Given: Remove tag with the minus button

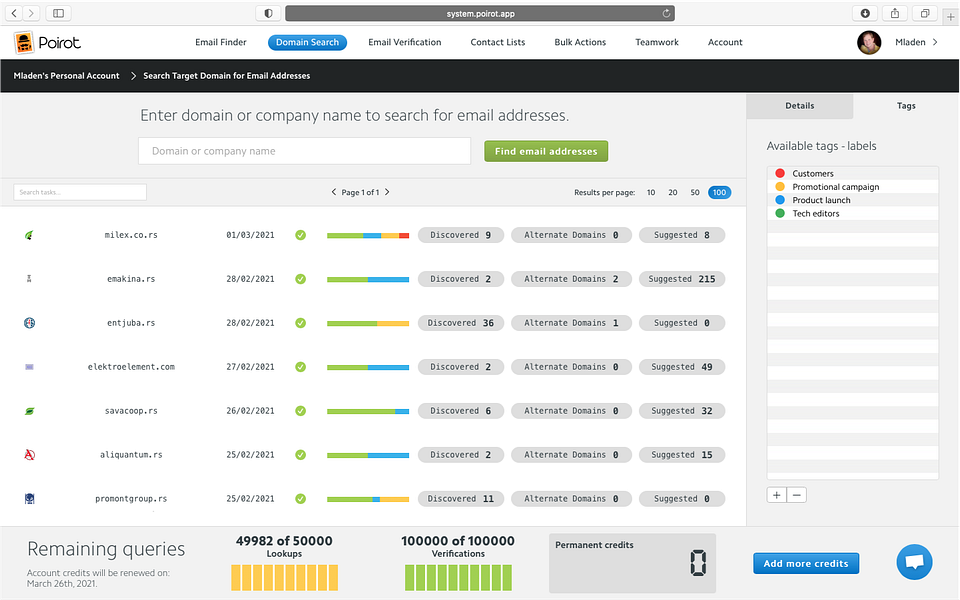Looking at the screenshot, I should pyautogui.click(x=797, y=495).
